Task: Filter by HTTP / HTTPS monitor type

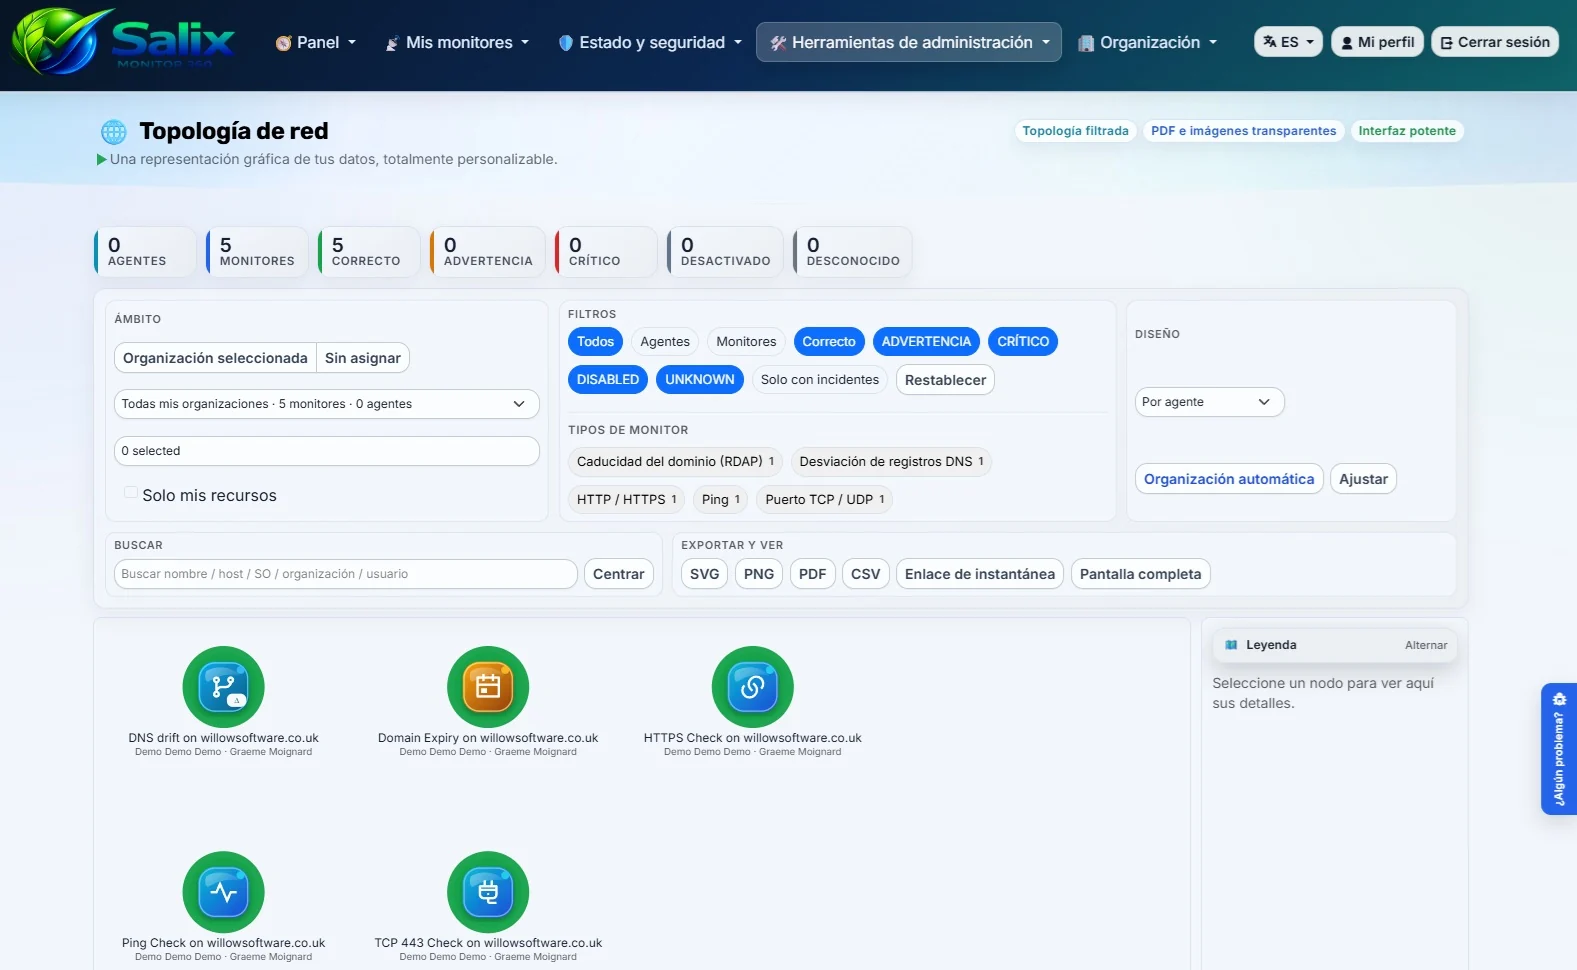Action: 627,500
